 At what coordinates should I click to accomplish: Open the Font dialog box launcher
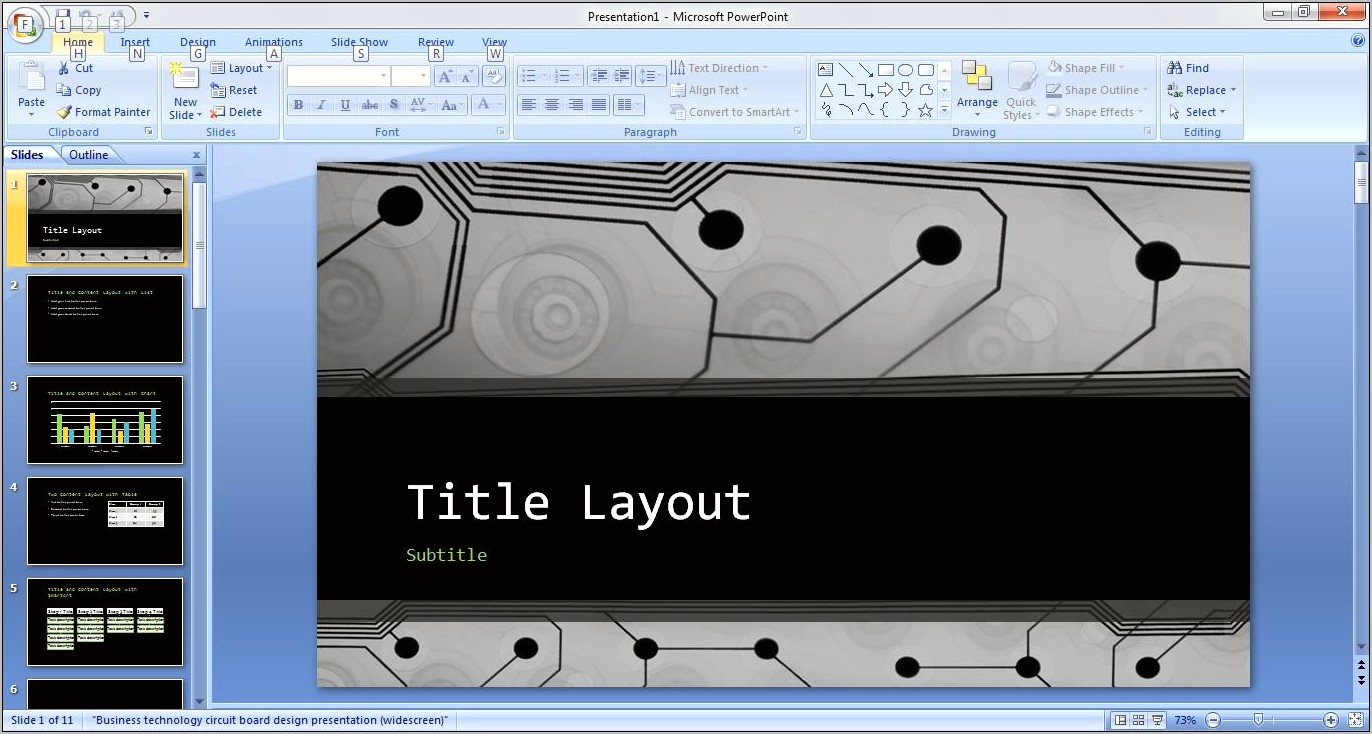[x=501, y=132]
